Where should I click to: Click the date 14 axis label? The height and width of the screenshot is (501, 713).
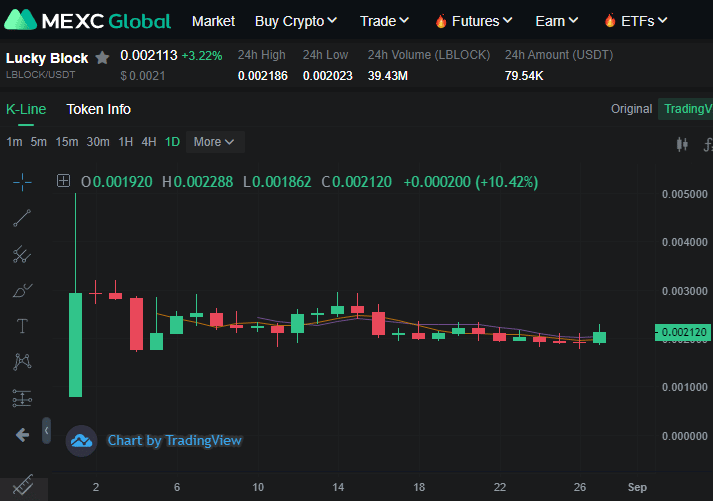click(338, 487)
